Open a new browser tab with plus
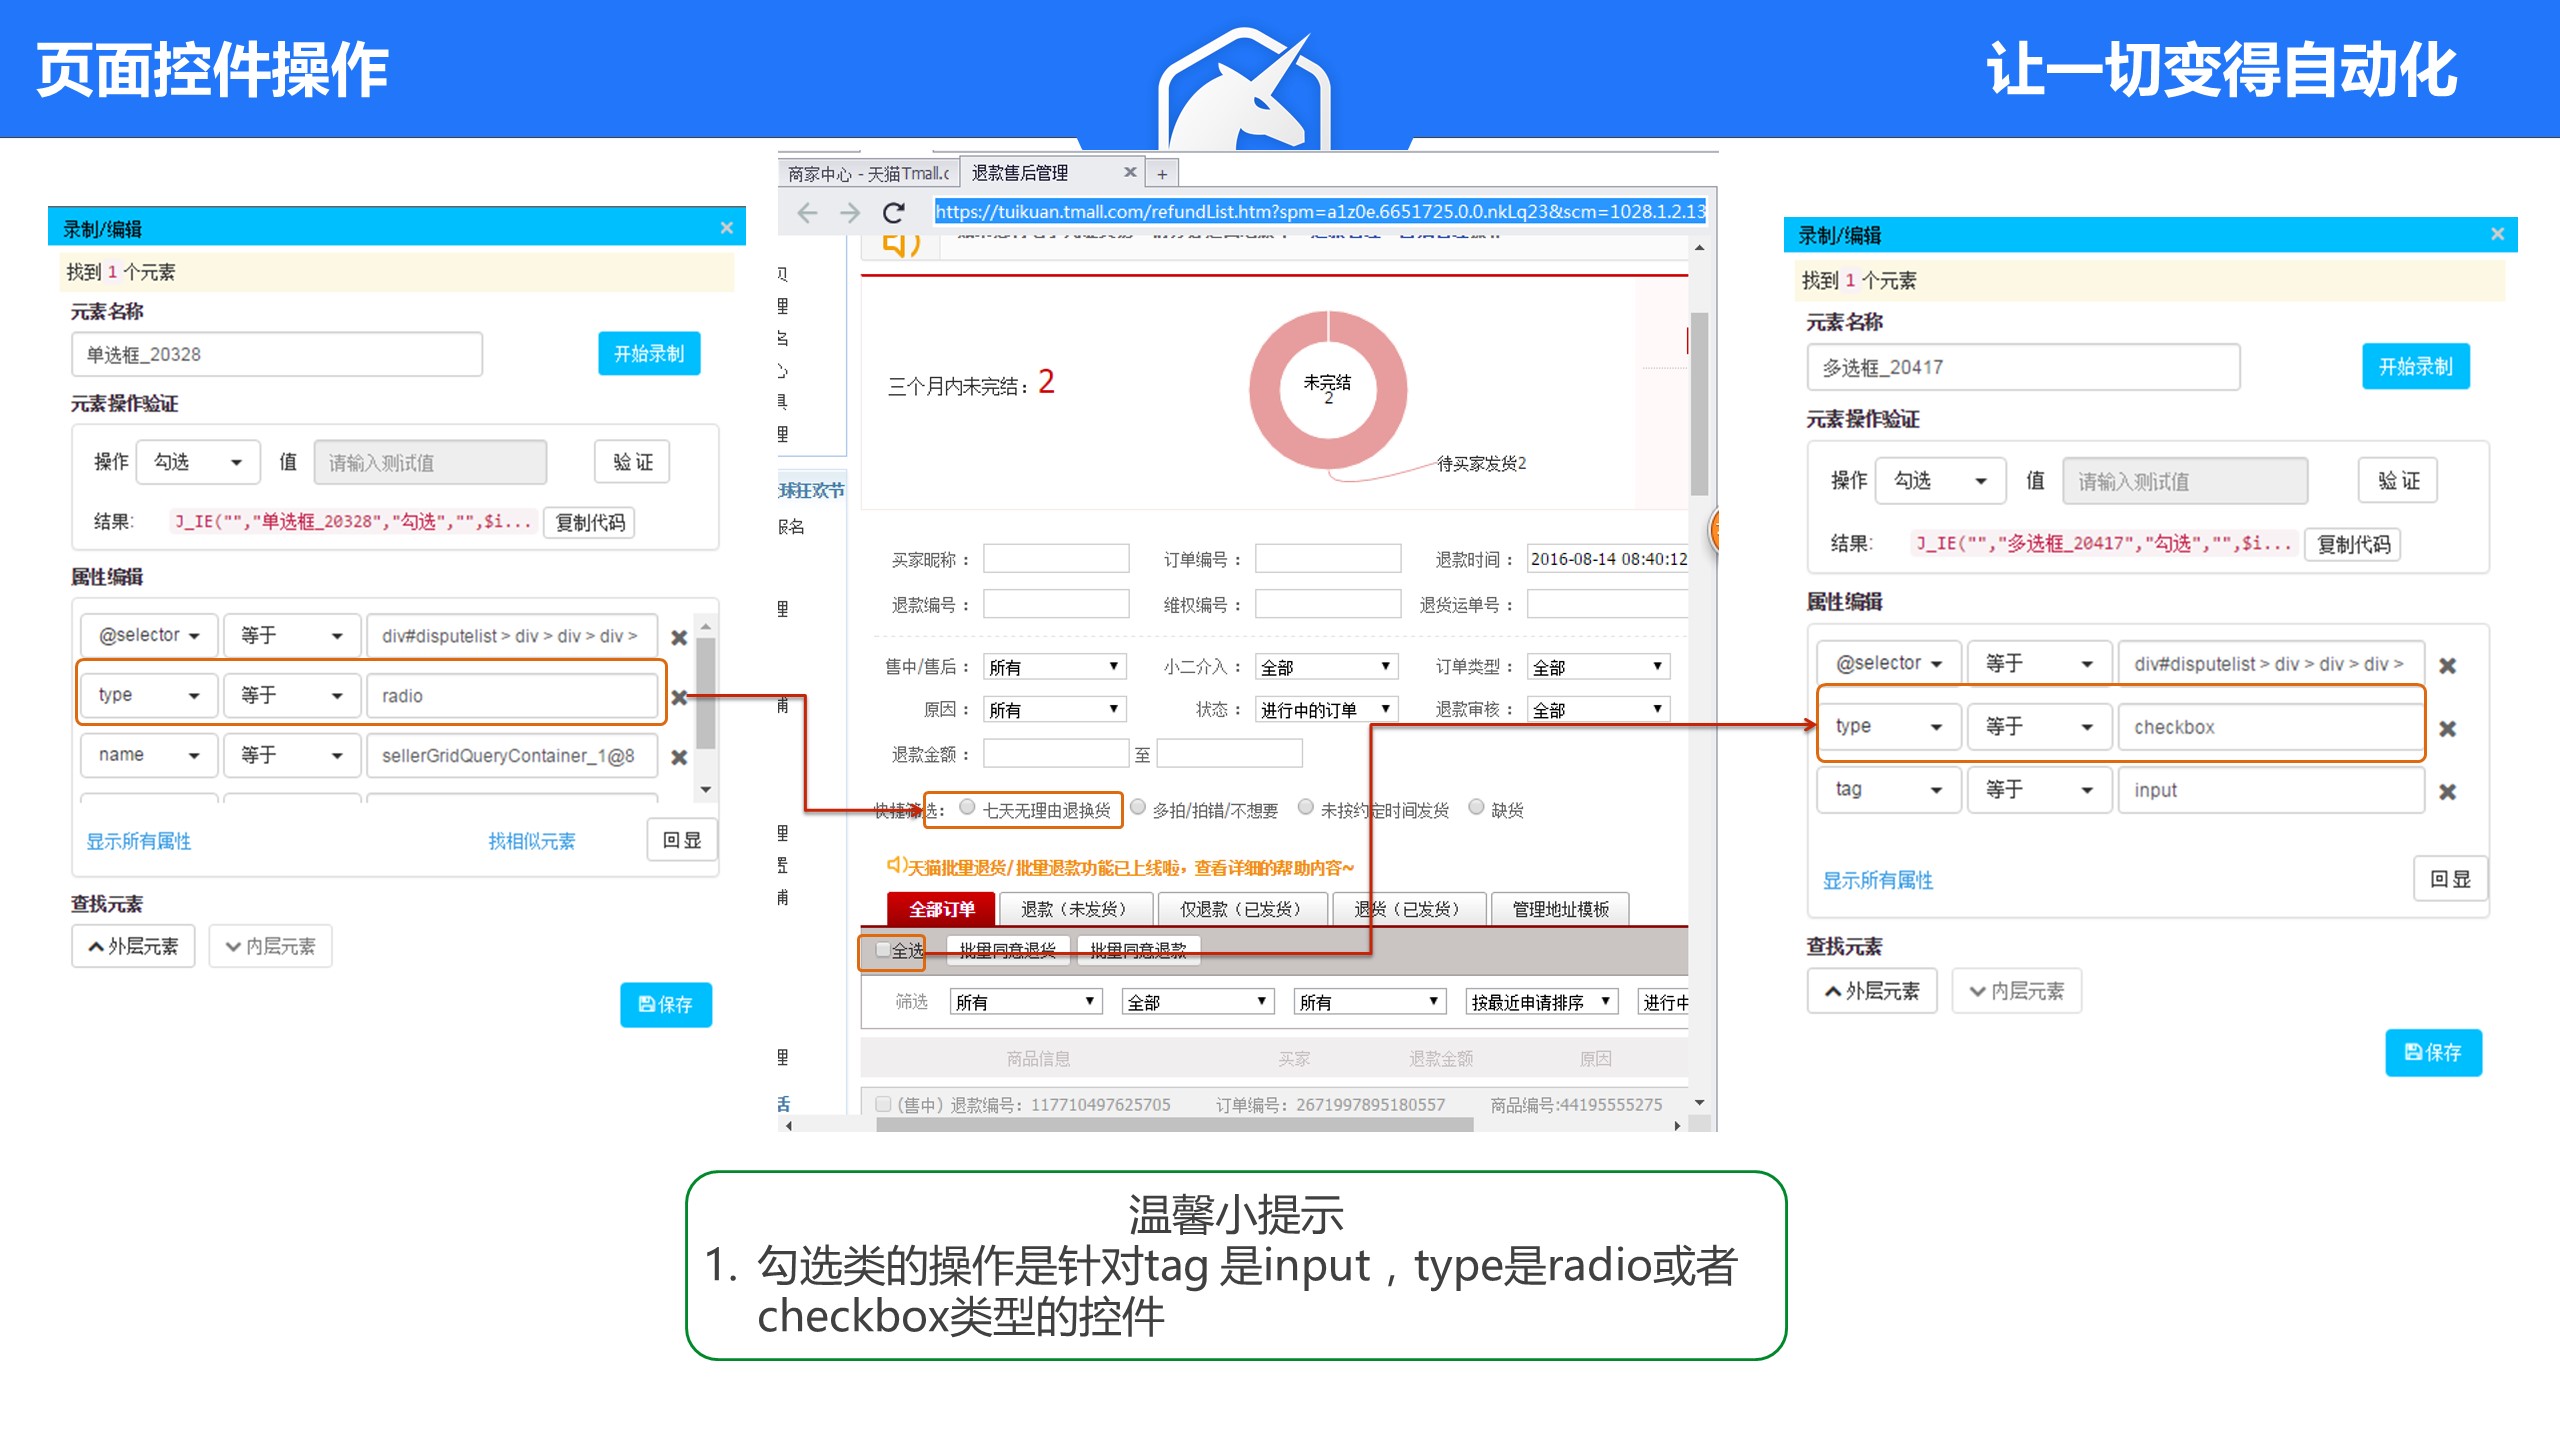Viewport: 2560px width, 1440px height. point(1161,174)
